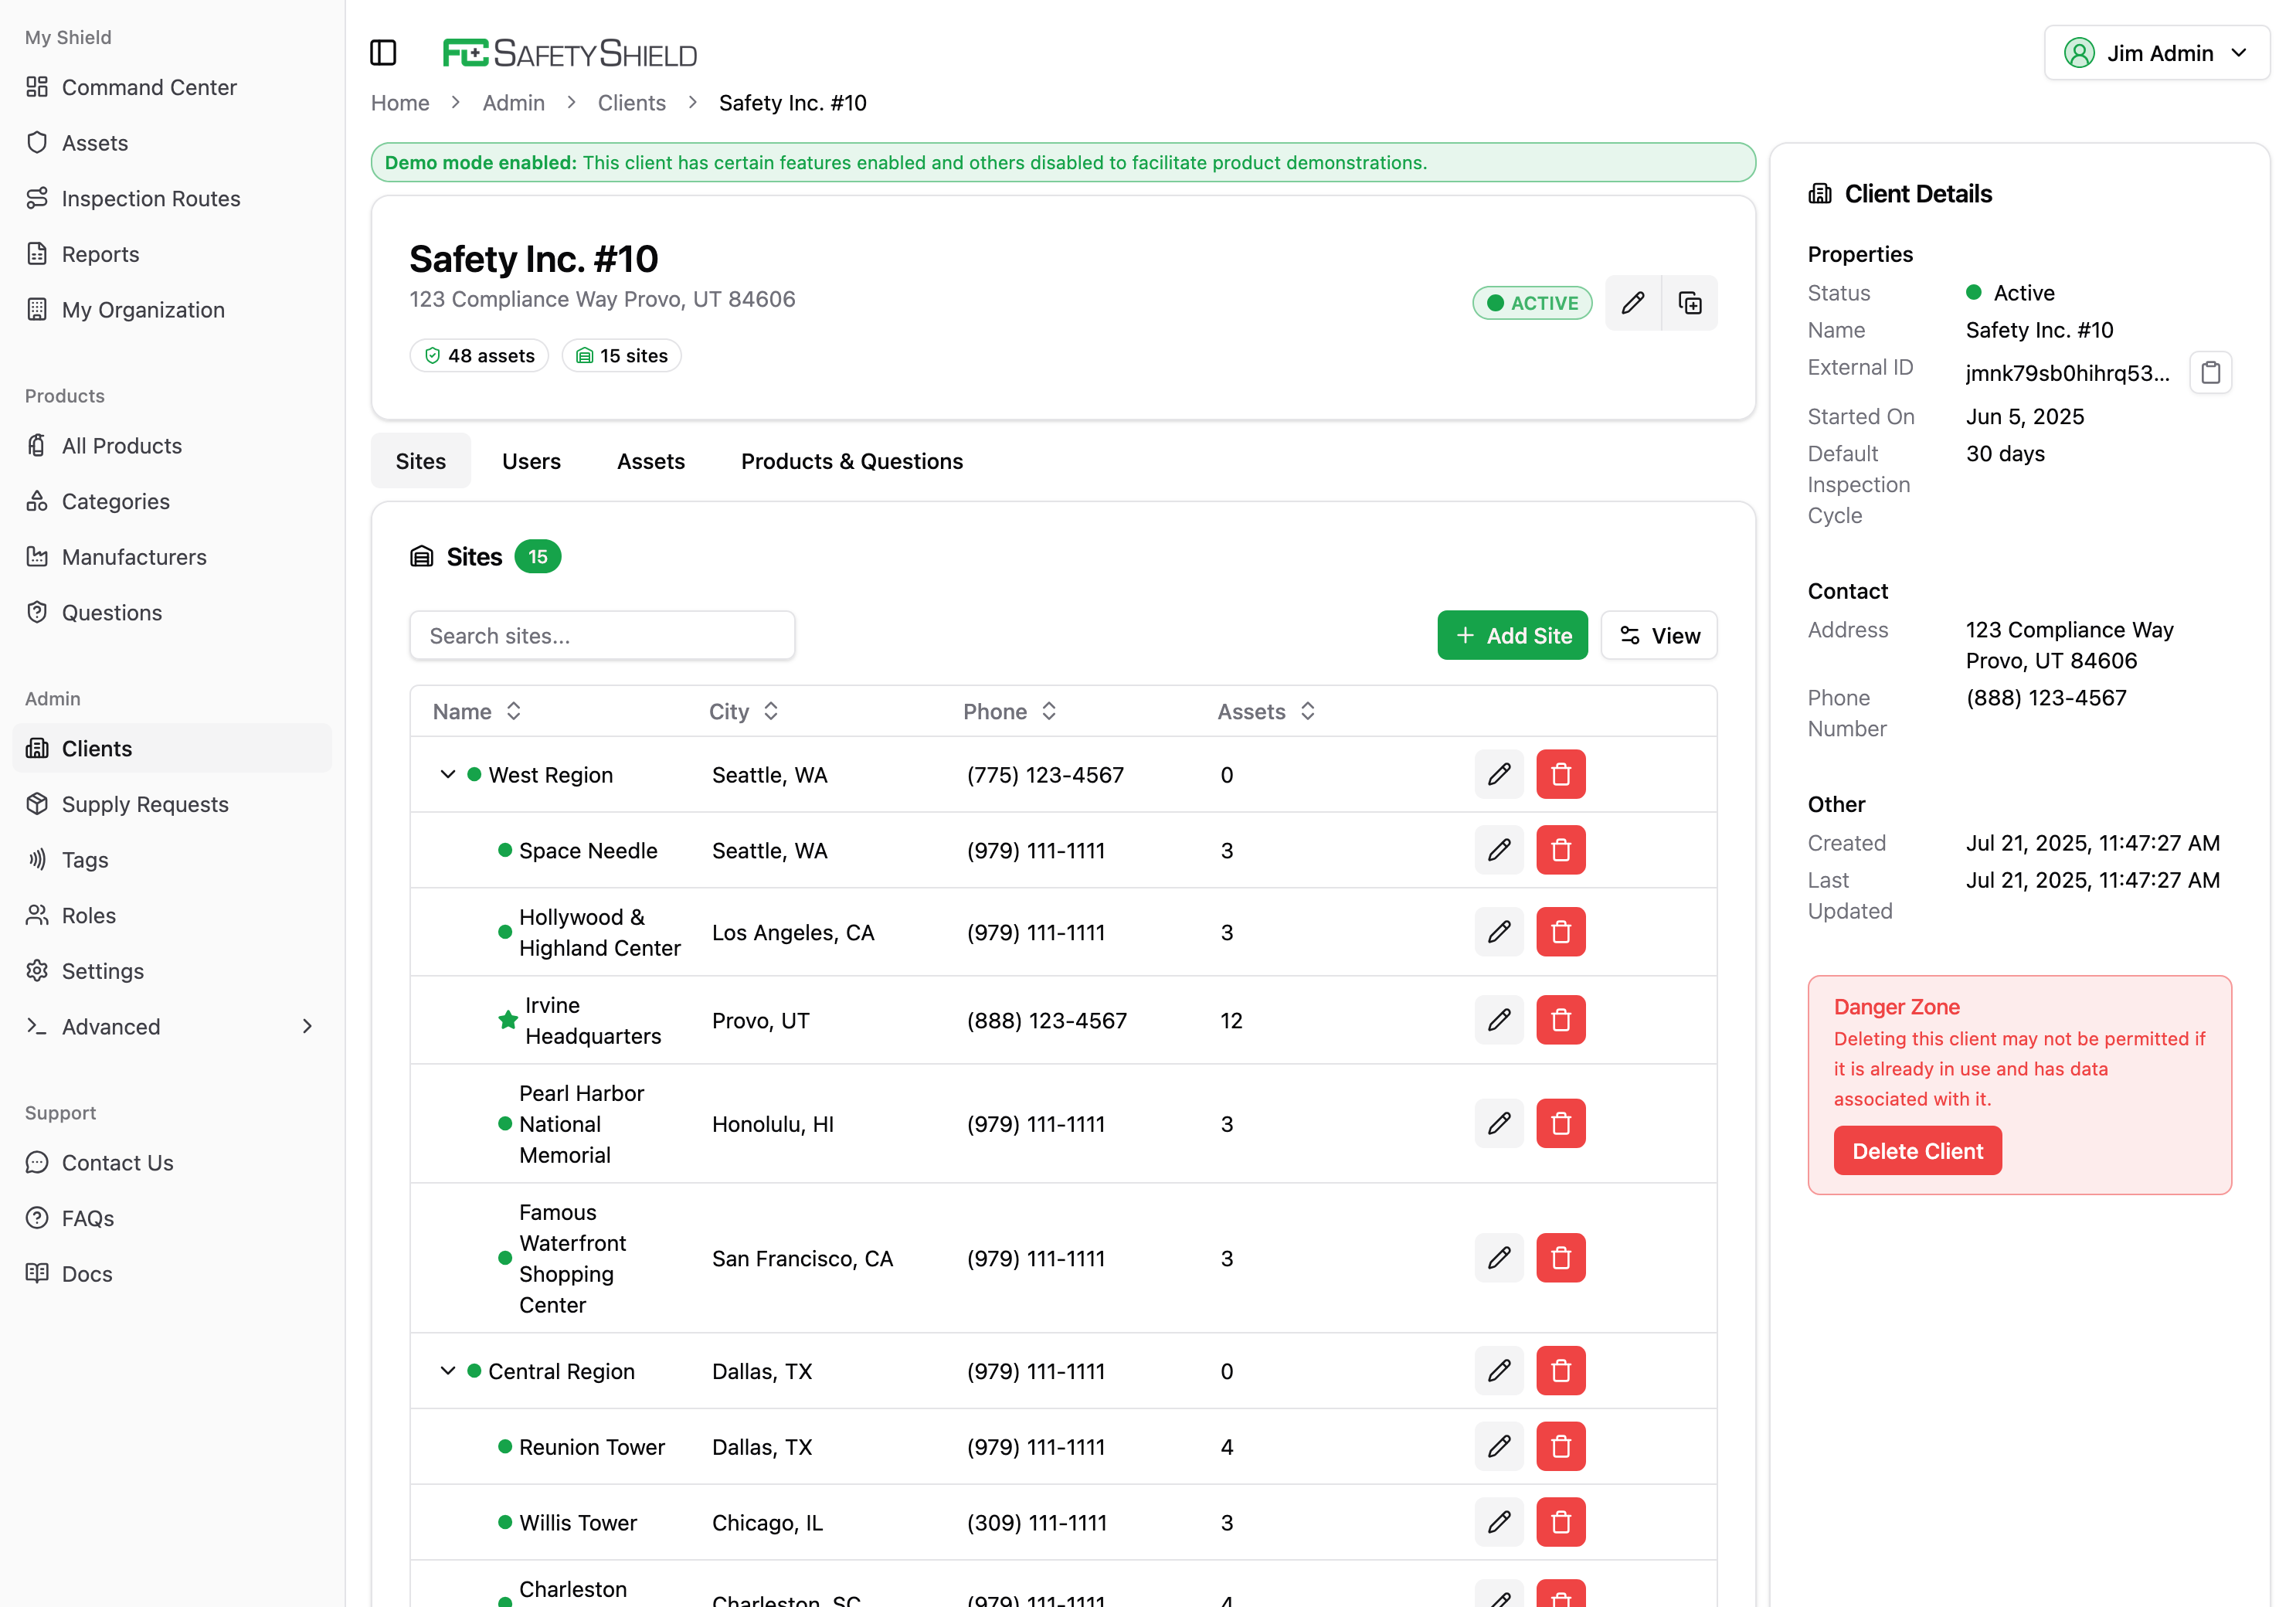Delete the Reunion Tower site
The image size is (2296, 1607).
1560,1446
